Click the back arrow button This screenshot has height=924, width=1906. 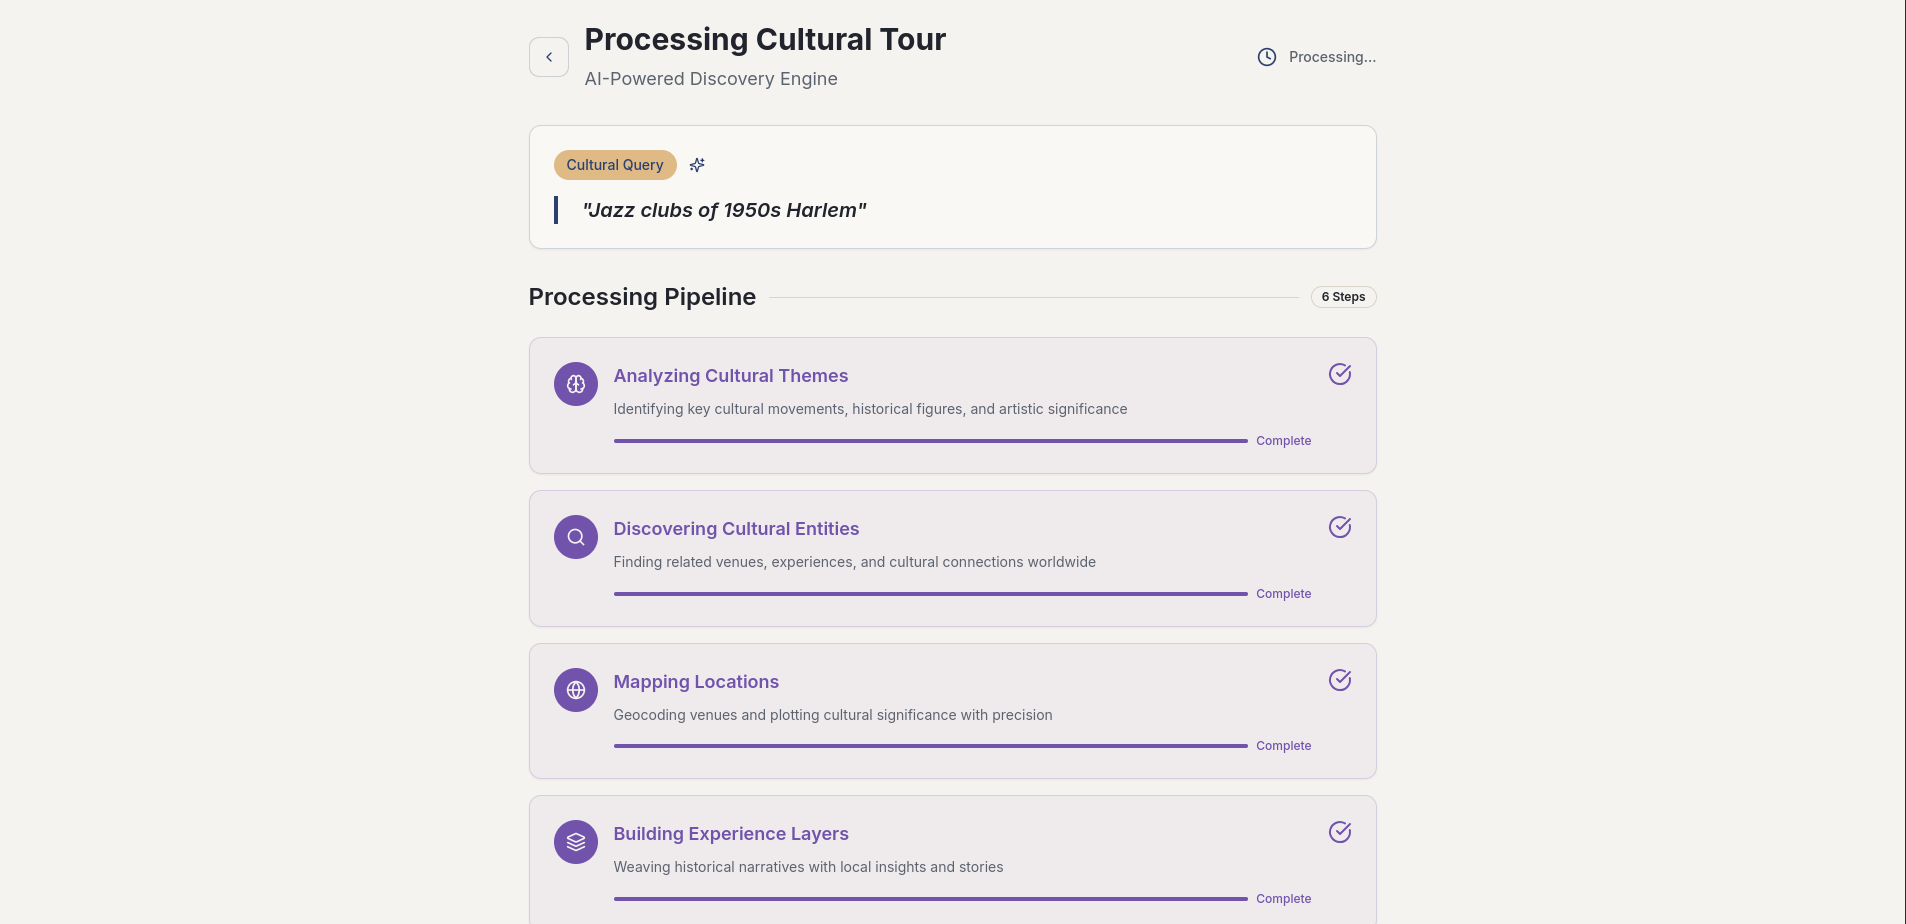[548, 57]
